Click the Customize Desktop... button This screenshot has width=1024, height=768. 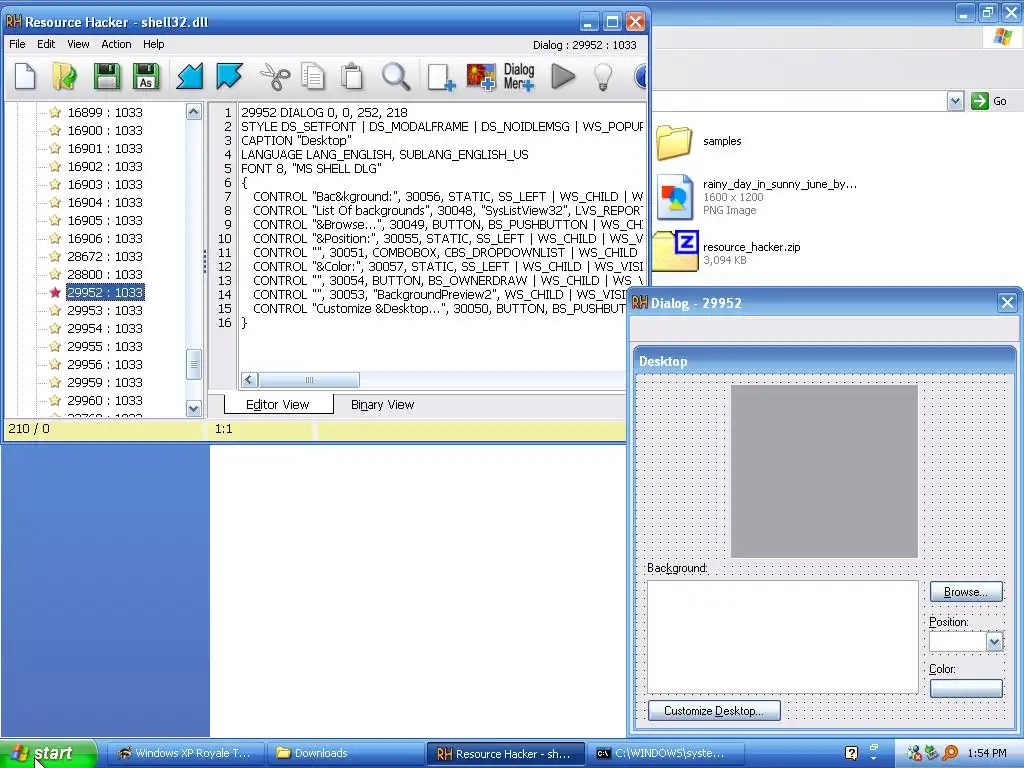click(x=714, y=711)
